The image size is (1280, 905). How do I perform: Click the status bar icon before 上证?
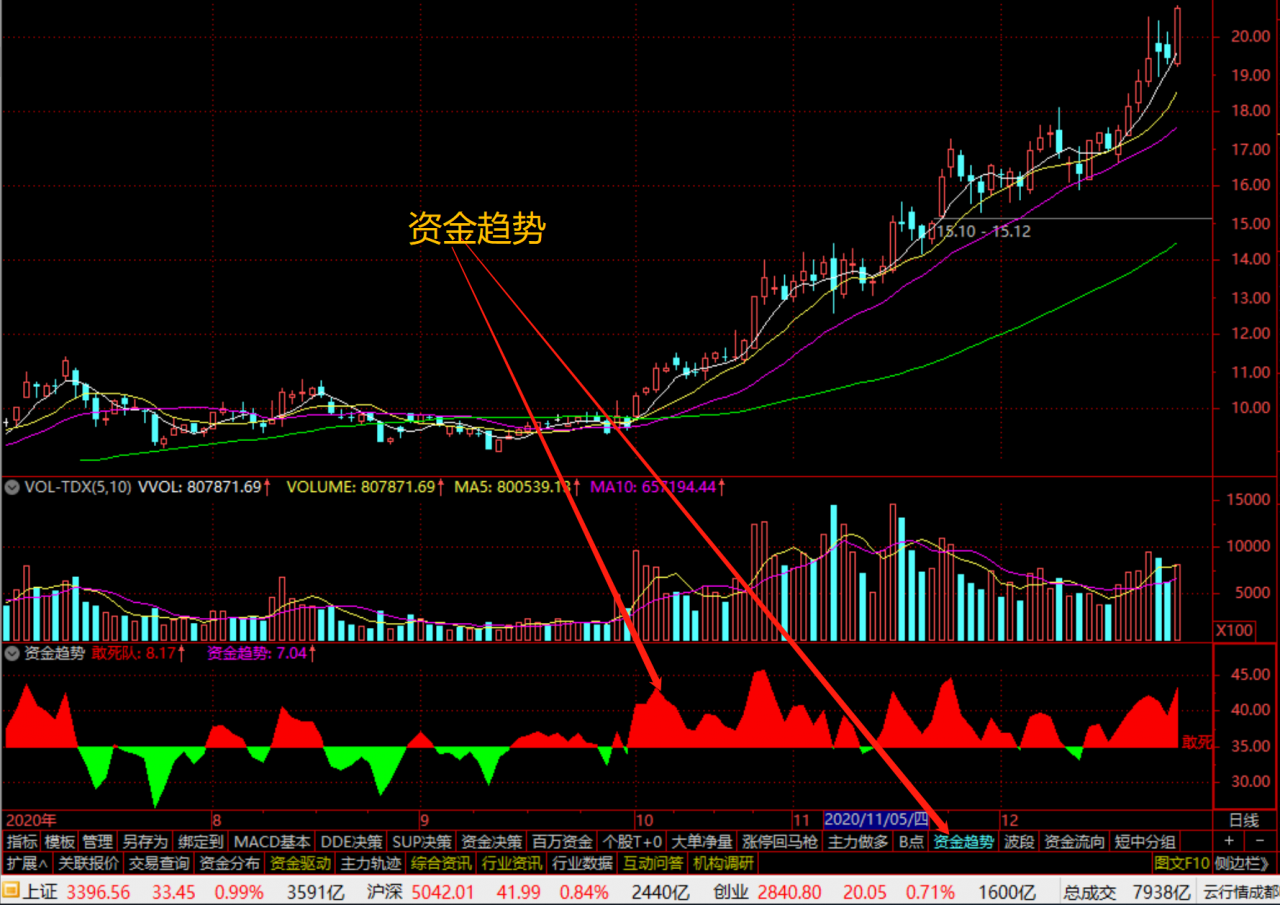click(x=11, y=892)
